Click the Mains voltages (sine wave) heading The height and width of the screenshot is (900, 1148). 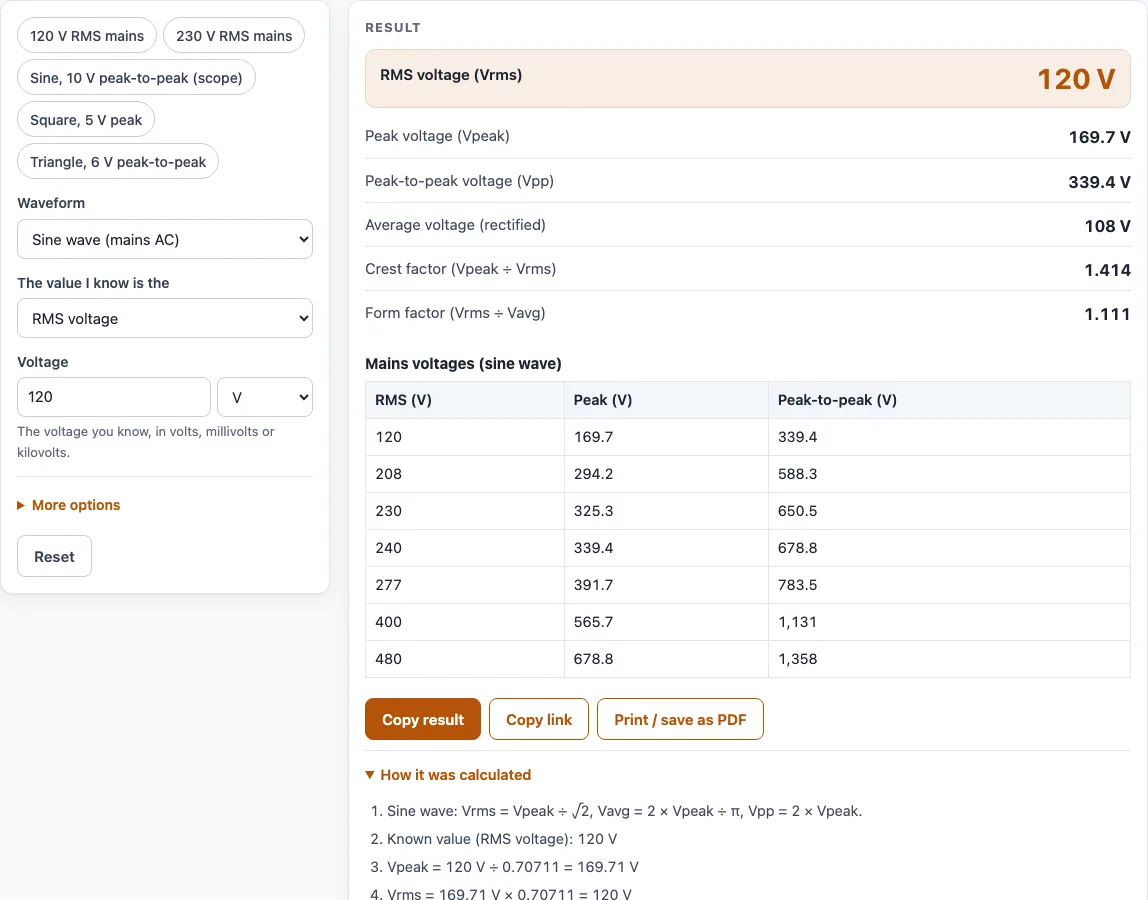(463, 364)
